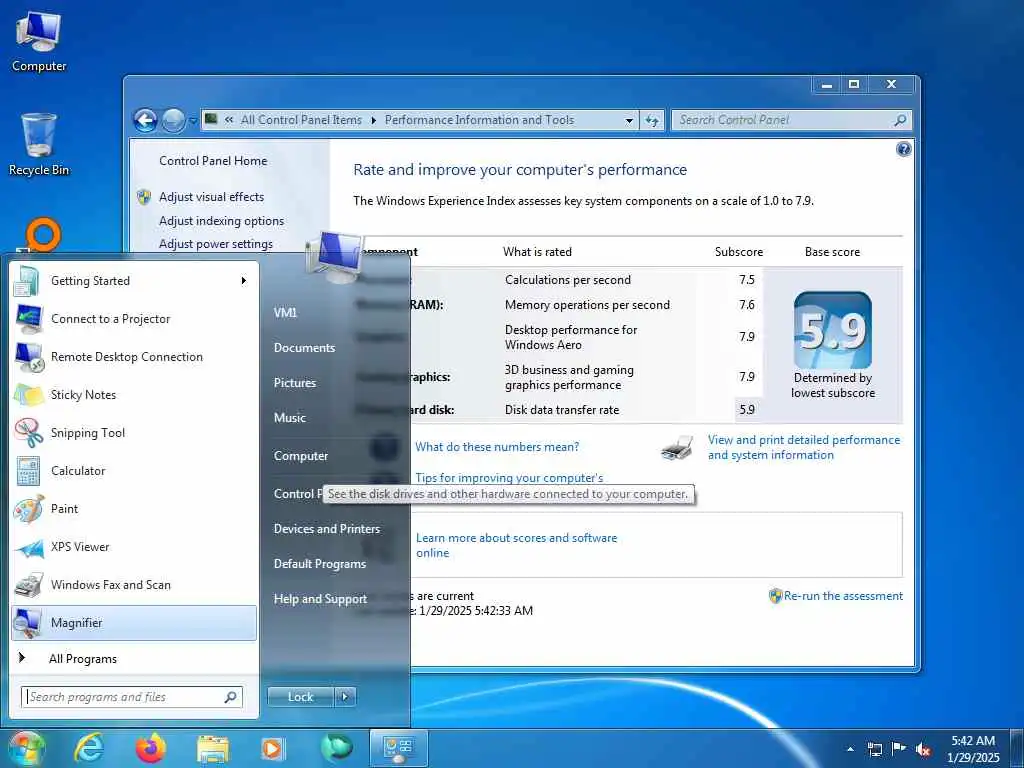This screenshot has width=1024, height=768.
Task: Open Tips for improving your computer's link
Action: (509, 478)
